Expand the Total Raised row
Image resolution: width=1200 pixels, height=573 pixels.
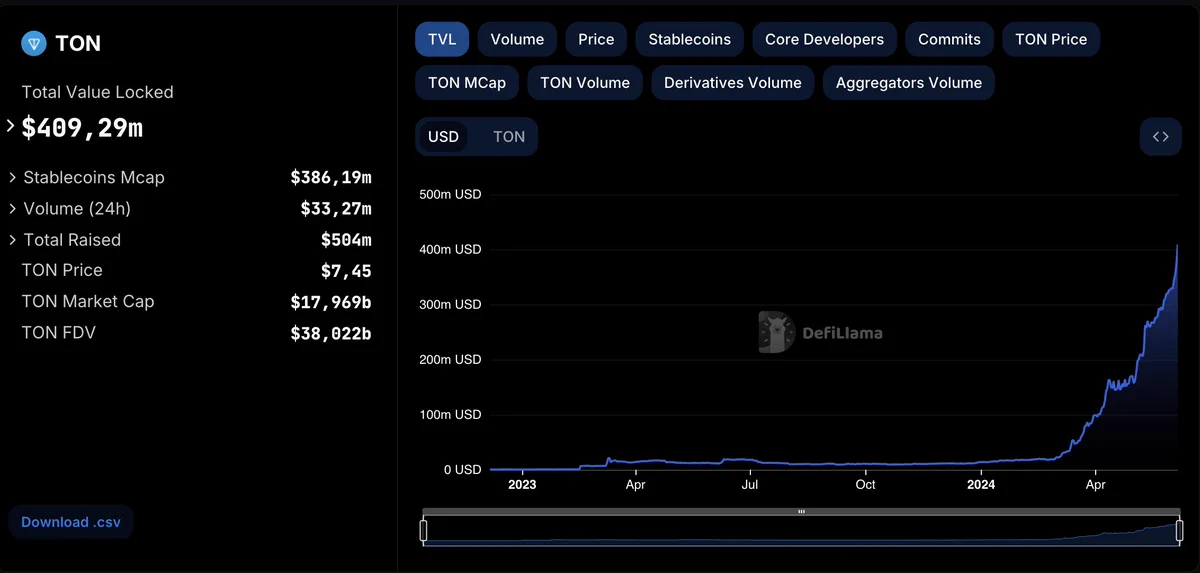click(x=13, y=240)
